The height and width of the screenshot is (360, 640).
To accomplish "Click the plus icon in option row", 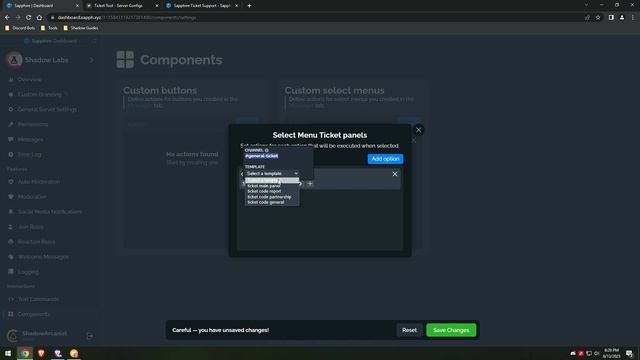I will [310, 184].
